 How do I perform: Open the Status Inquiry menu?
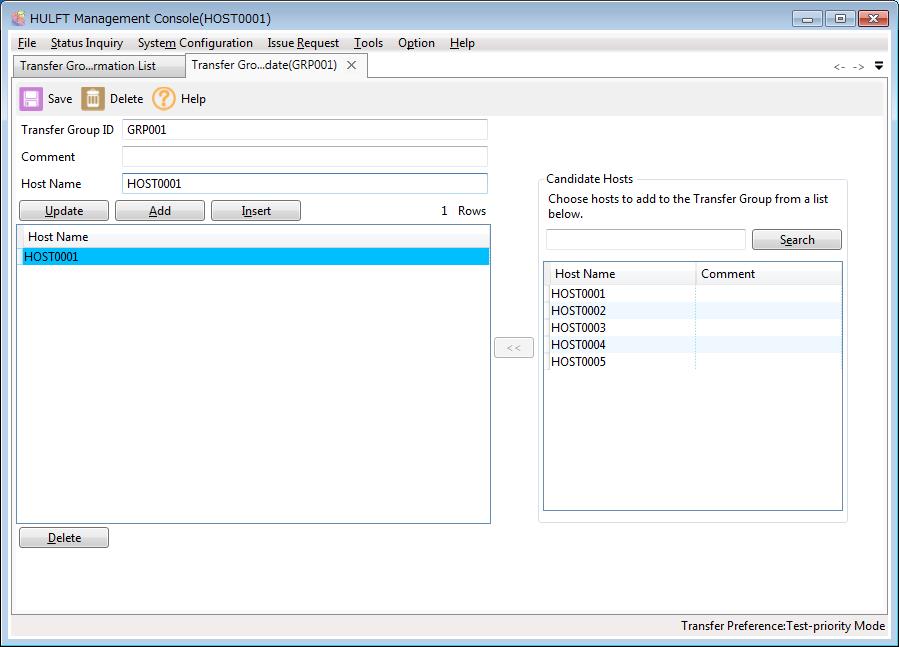click(87, 43)
